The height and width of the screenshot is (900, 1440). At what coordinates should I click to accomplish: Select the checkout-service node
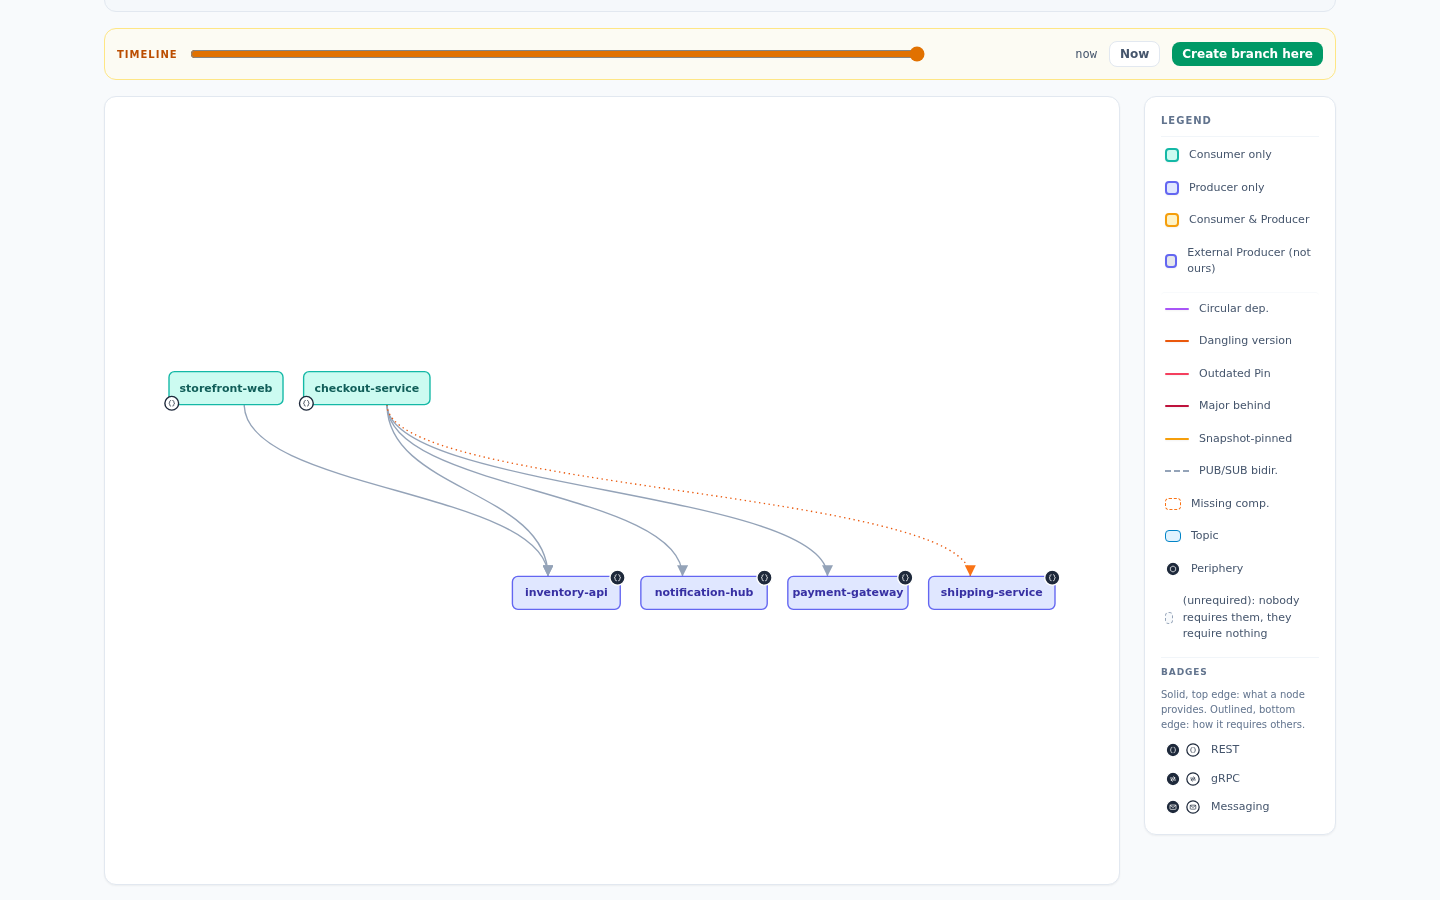point(367,388)
